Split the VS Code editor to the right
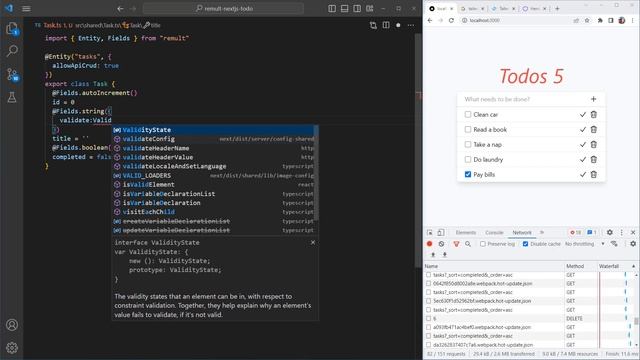The width and height of the screenshot is (640, 360). (x=386, y=25)
